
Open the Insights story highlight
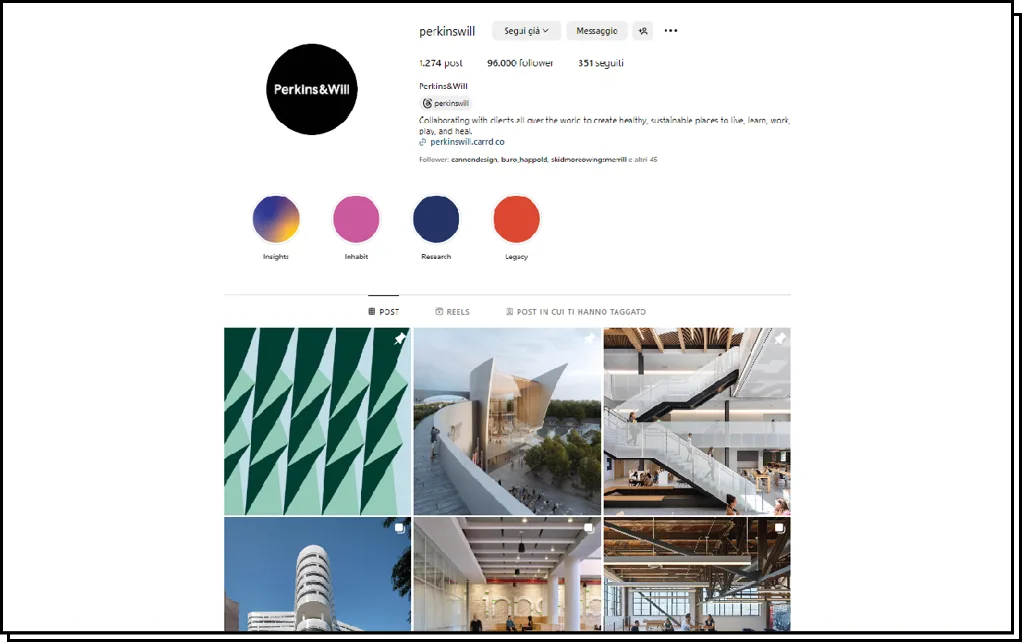pos(276,219)
